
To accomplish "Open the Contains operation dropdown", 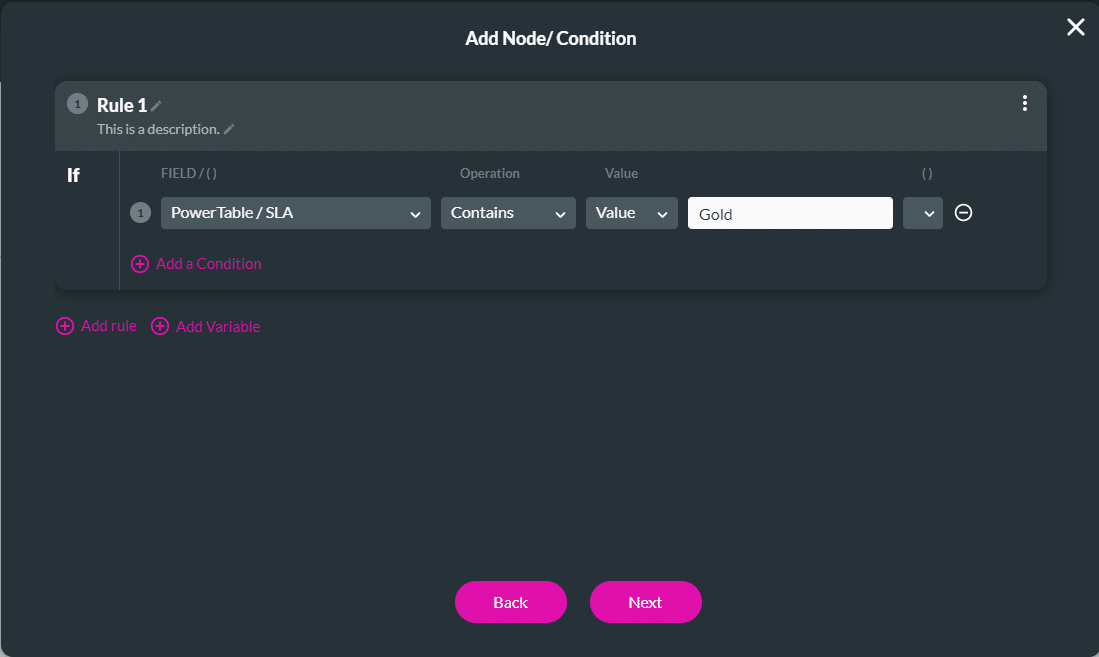I will coord(508,213).
